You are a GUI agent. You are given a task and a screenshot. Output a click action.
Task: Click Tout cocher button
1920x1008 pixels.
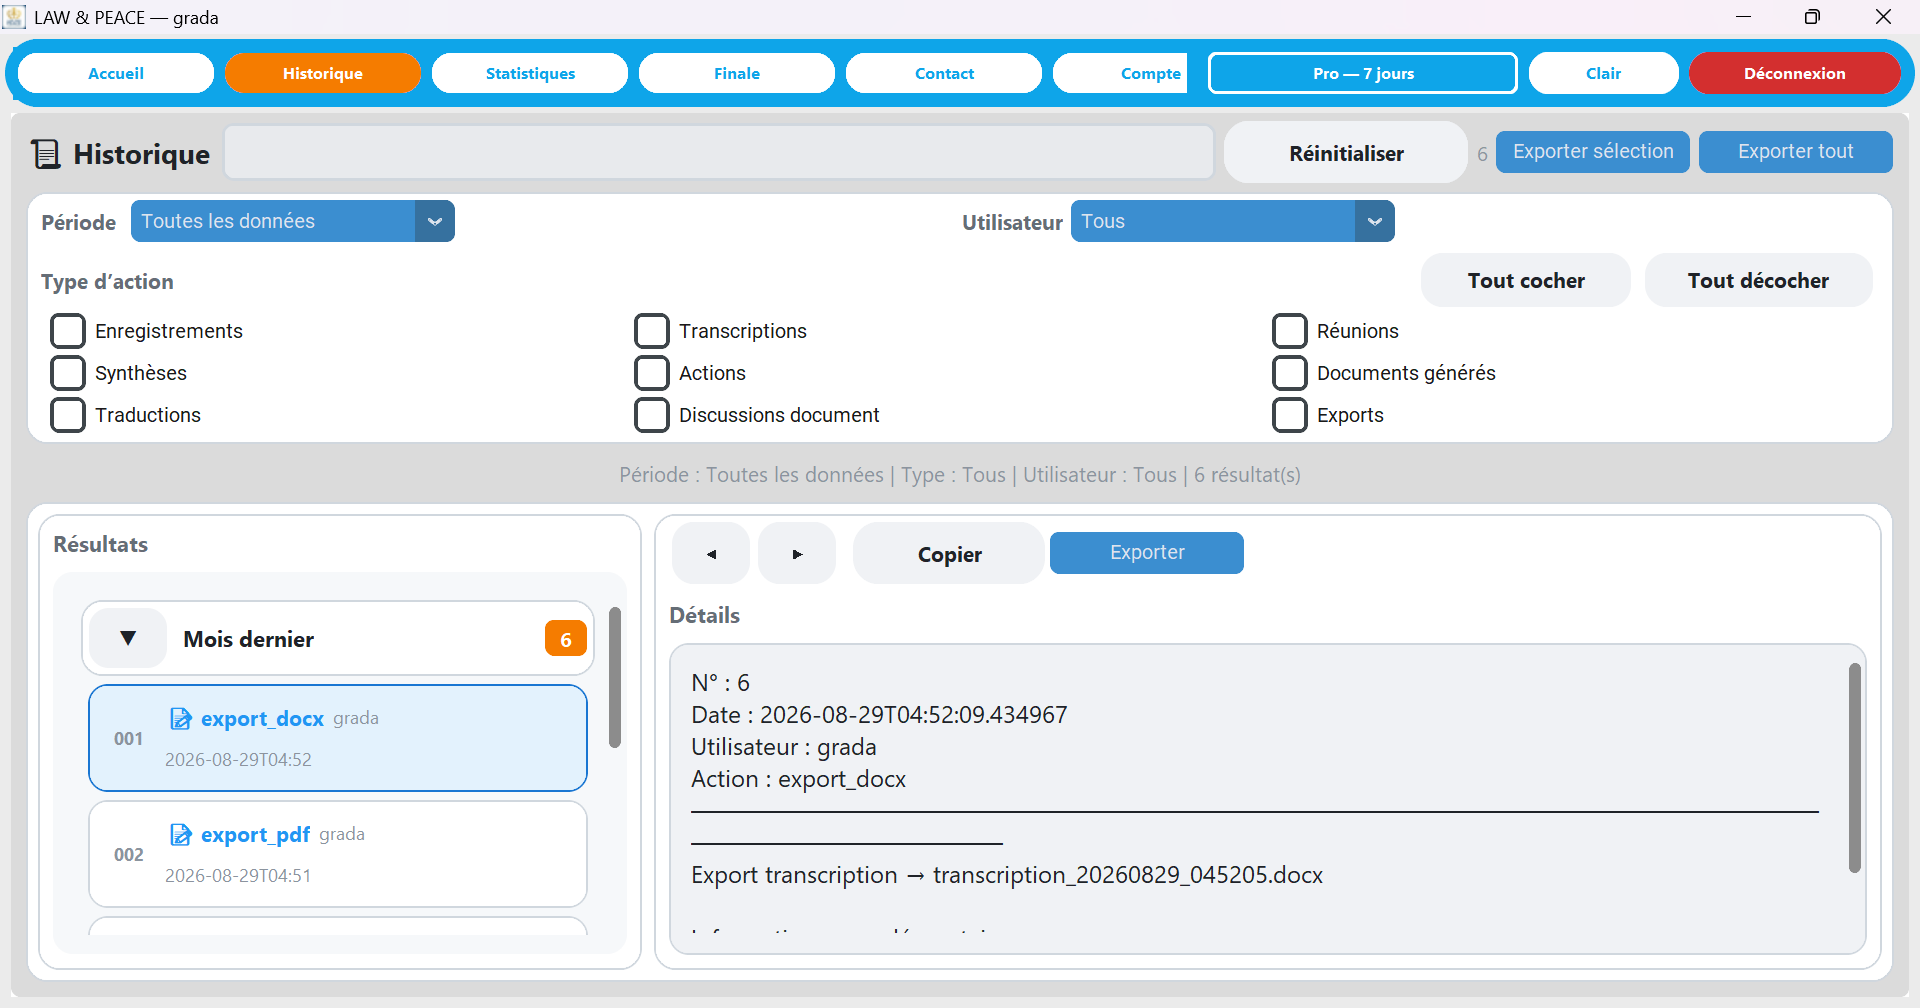pyautogui.click(x=1526, y=280)
